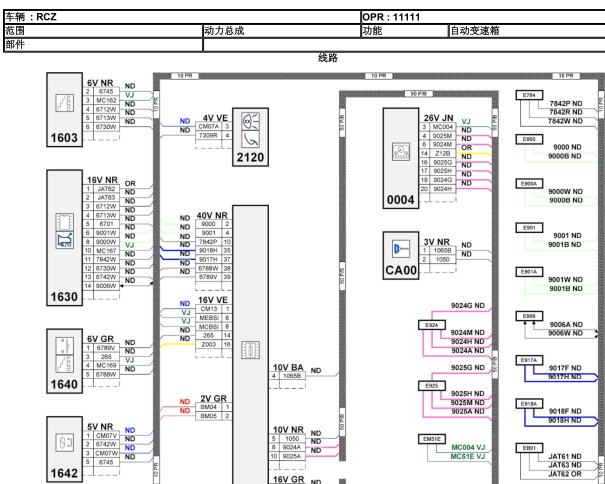Select the E900 splice box
Screen dimensions: 605x484
529,139
